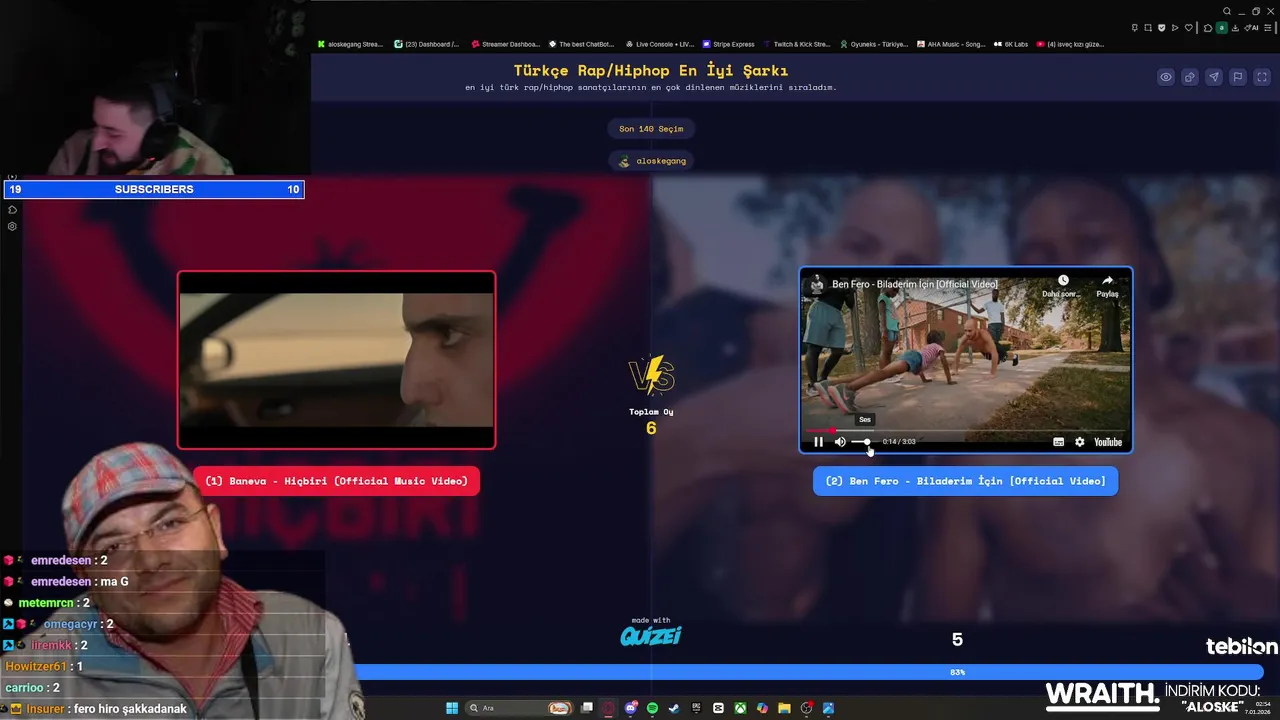Open the Oyuneks bookmark
1280x720 pixels.
click(874, 44)
